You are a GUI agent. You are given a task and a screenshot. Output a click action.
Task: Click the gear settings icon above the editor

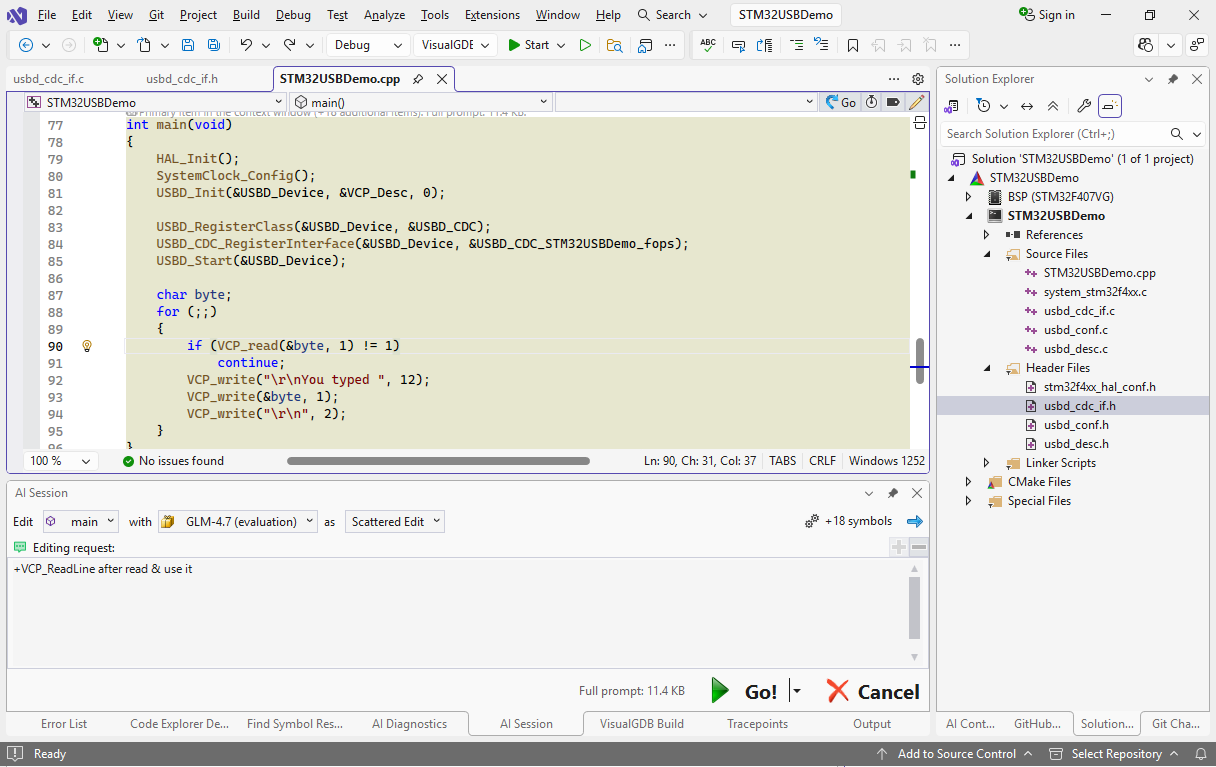(918, 79)
